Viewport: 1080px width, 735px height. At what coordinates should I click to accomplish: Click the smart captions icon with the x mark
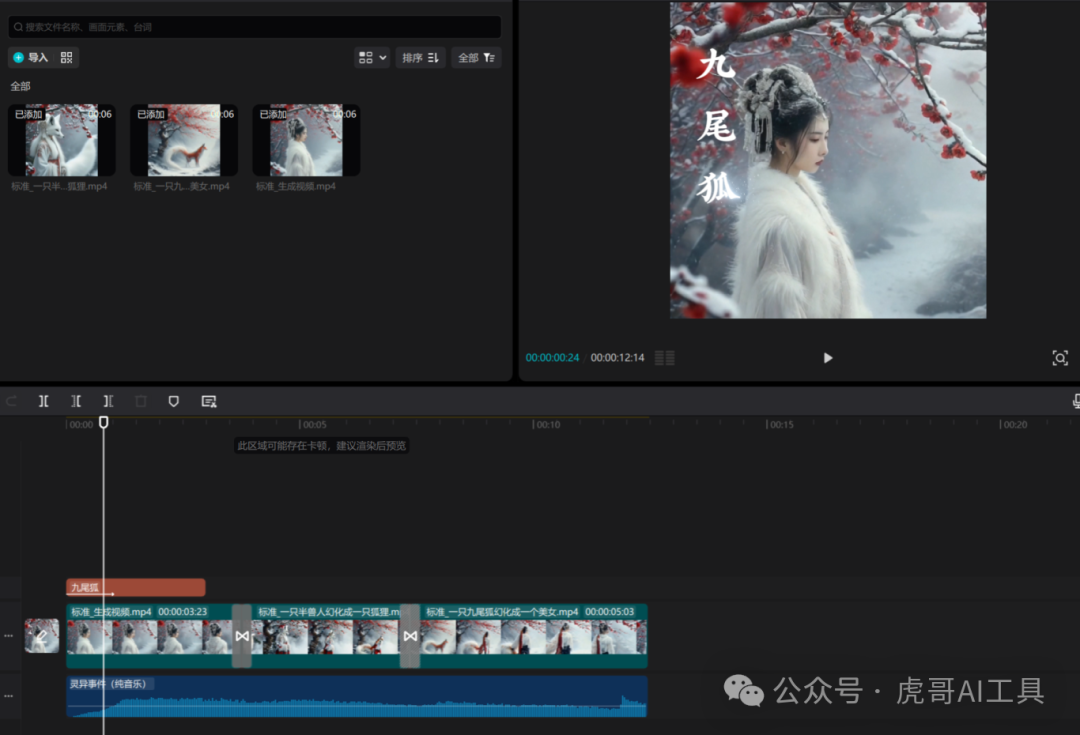208,401
